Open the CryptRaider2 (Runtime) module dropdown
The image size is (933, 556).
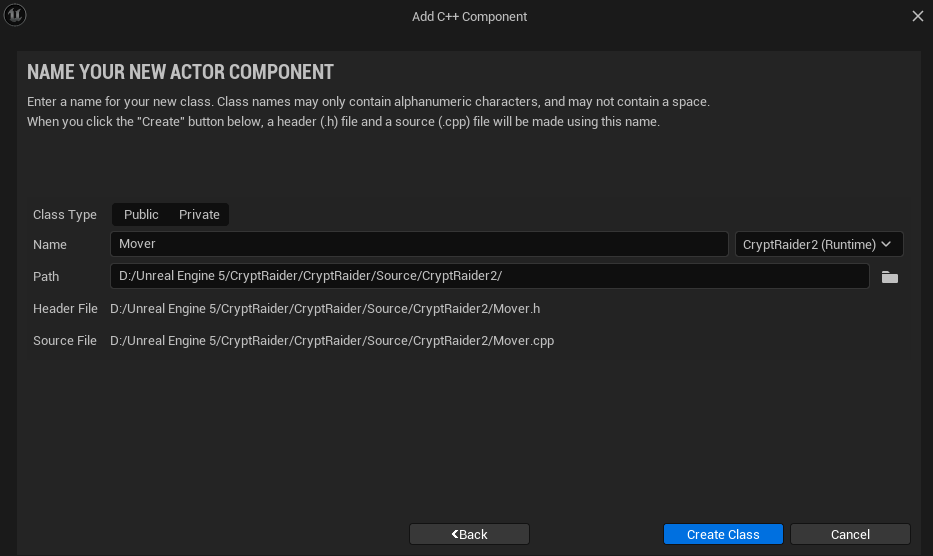(819, 244)
